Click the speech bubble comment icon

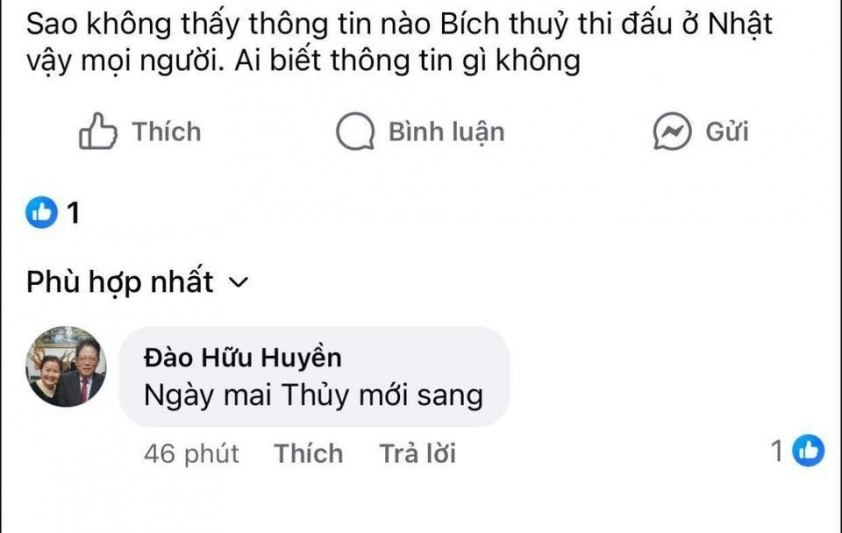[x=354, y=132]
